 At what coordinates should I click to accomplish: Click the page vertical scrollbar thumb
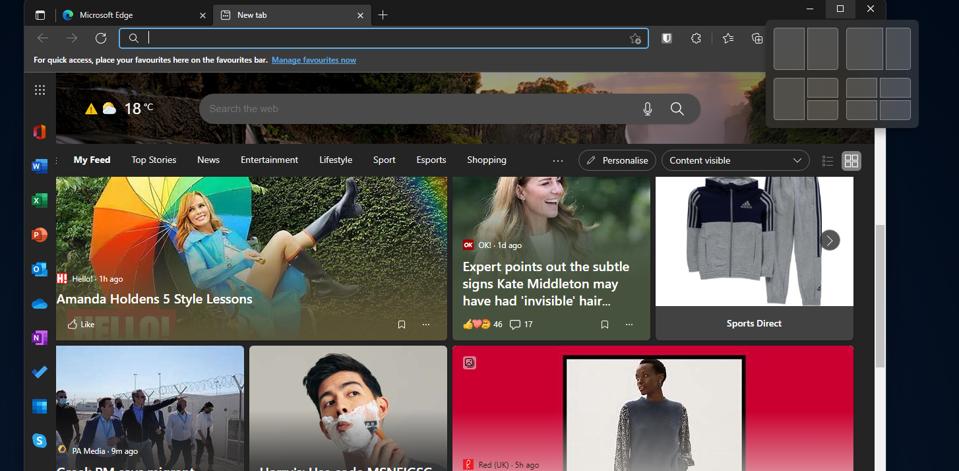click(x=879, y=296)
